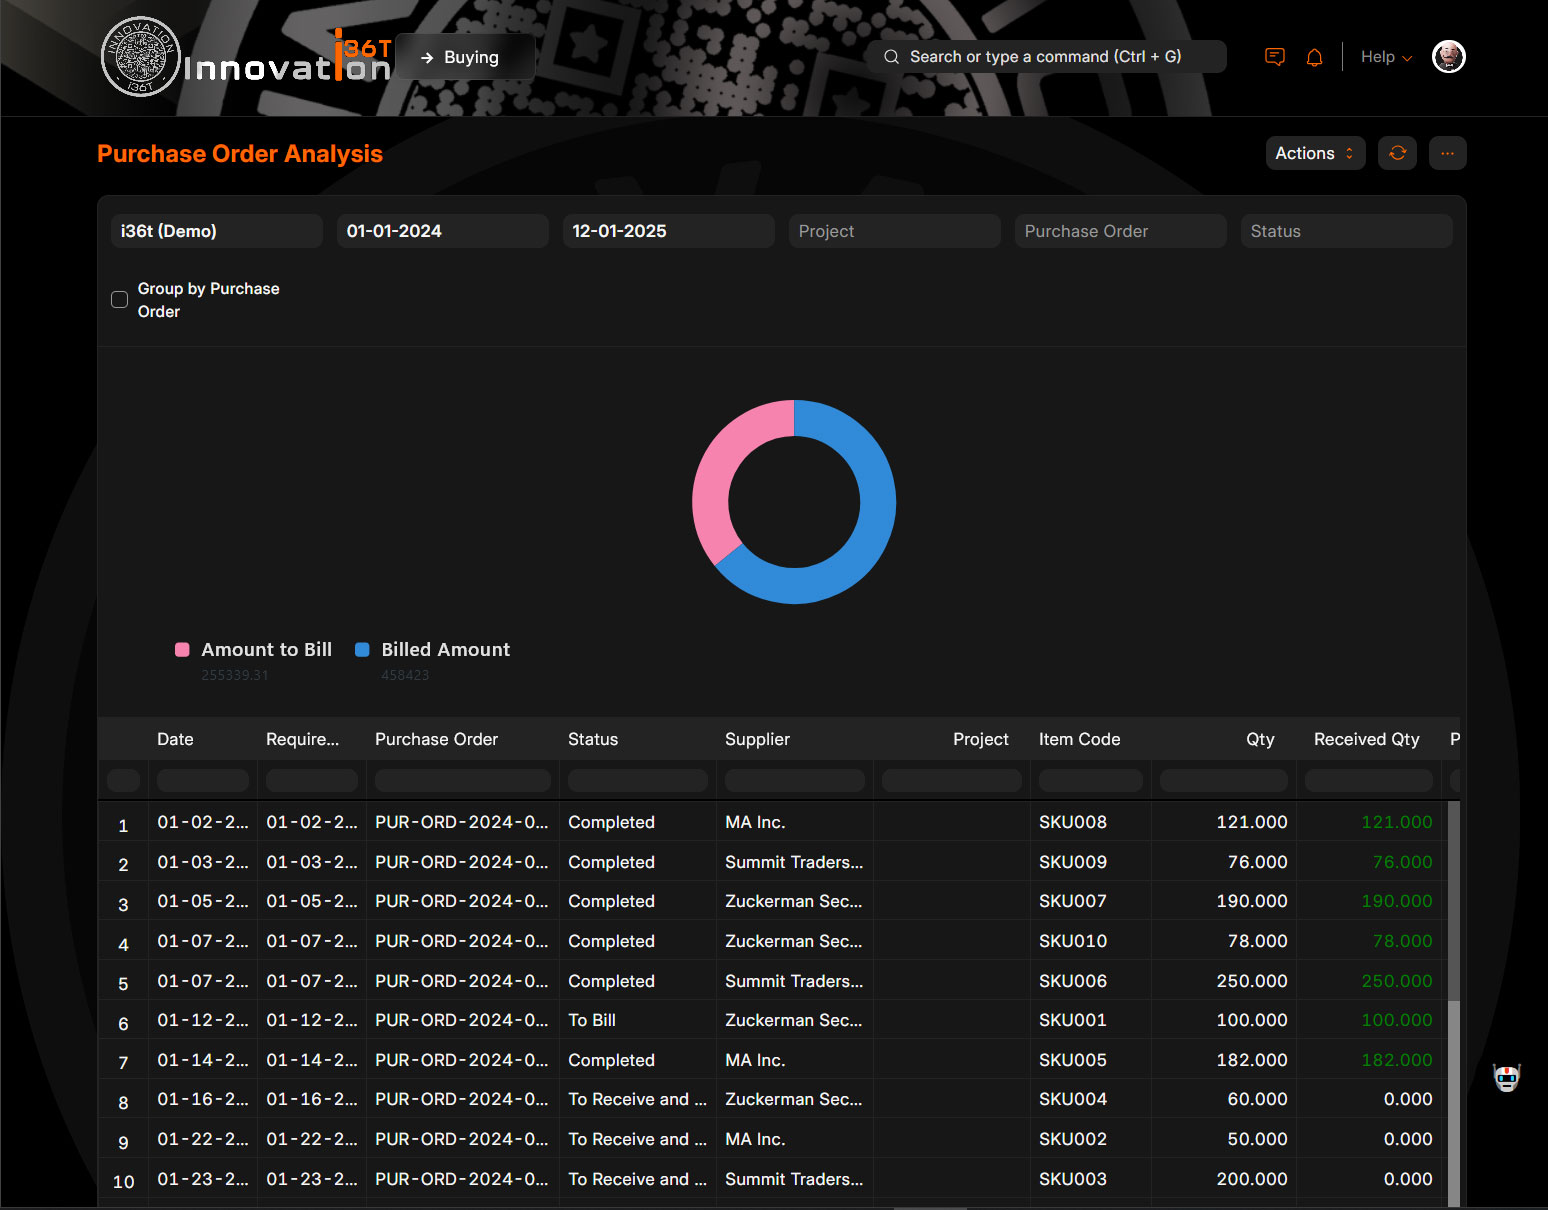The height and width of the screenshot is (1210, 1548).
Task: Open the chat messages icon
Action: [1274, 57]
